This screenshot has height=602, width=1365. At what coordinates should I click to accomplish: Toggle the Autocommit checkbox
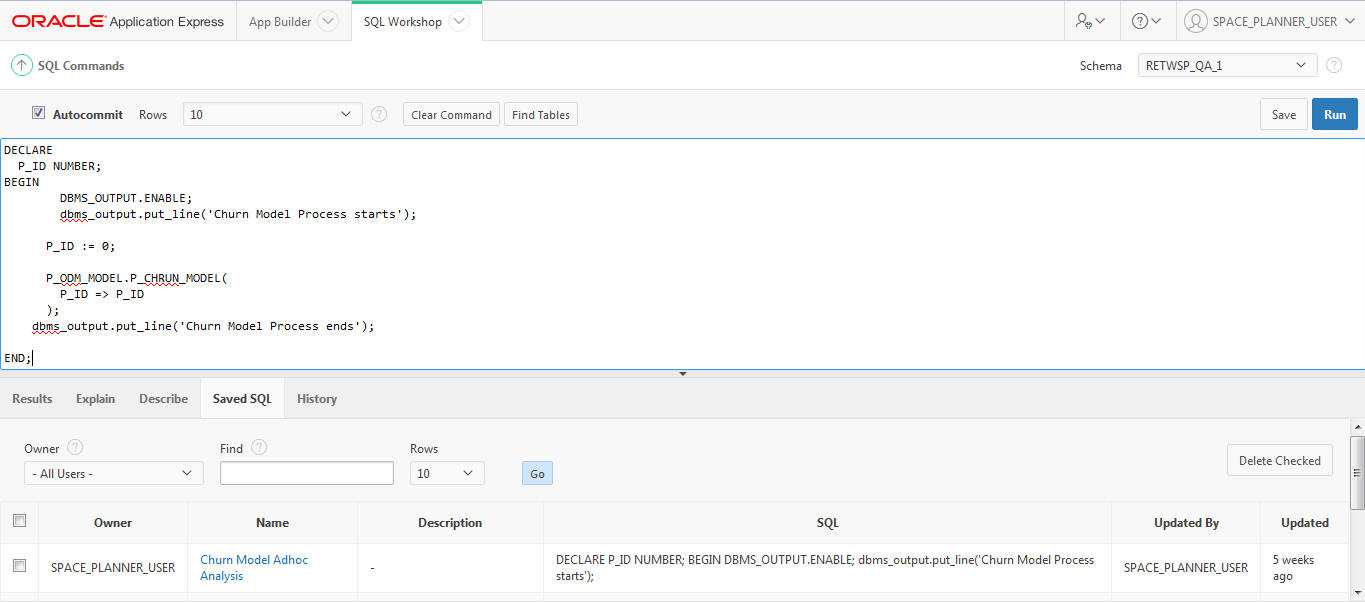tap(39, 113)
